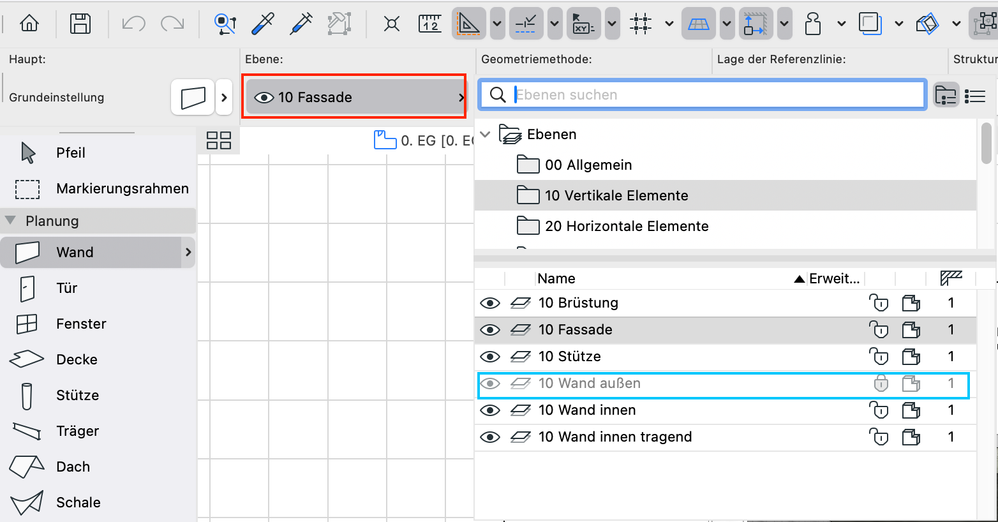Select the Markierungsrahmen marquee tool

pyautogui.click(x=98, y=188)
